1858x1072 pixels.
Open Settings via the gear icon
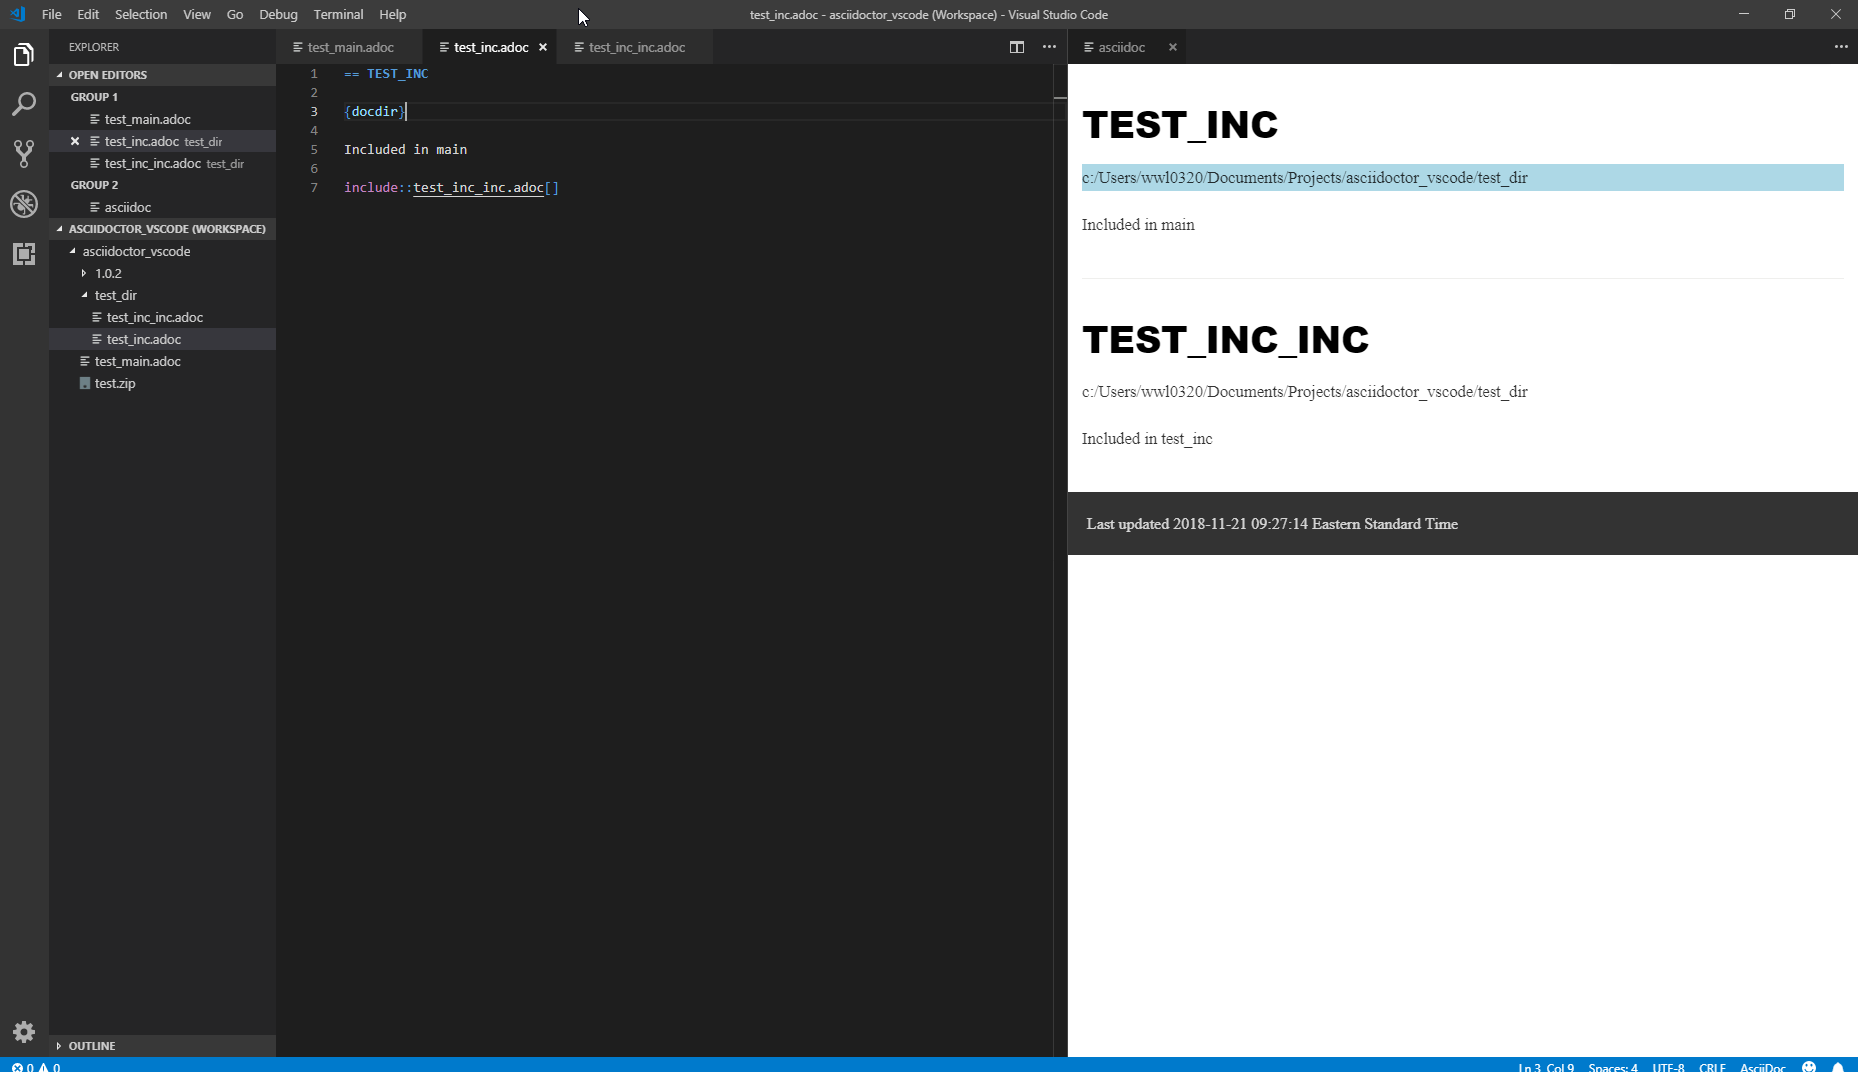tap(24, 1031)
